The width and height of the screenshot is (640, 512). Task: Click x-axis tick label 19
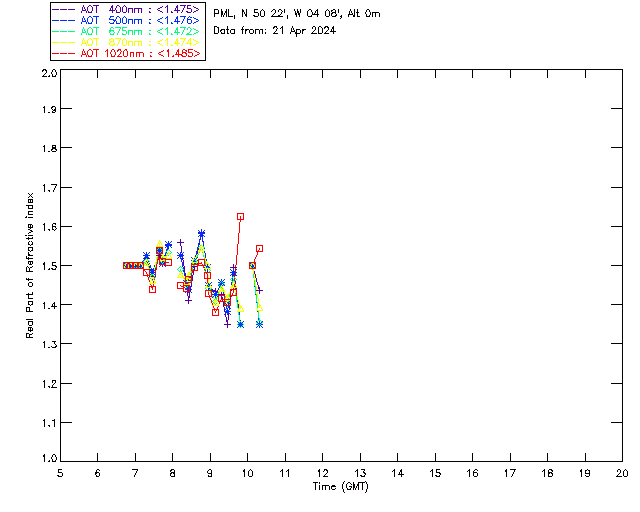[585, 473]
